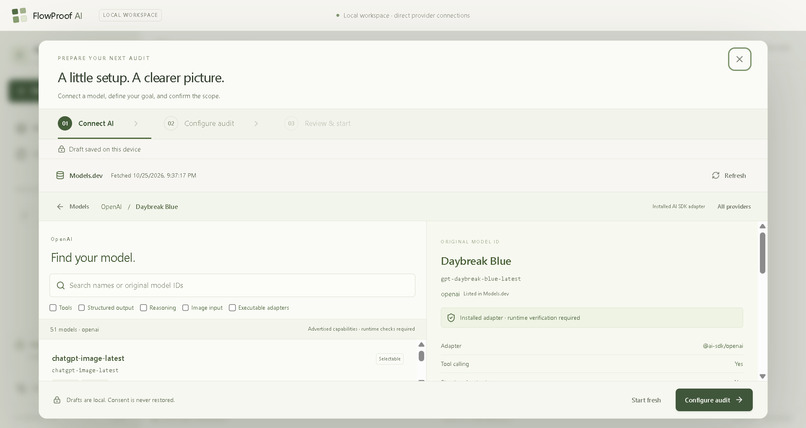Click Installed adapter runtime verification notice
Image resolution: width=806 pixels, height=428 pixels.
pyautogui.click(x=592, y=318)
